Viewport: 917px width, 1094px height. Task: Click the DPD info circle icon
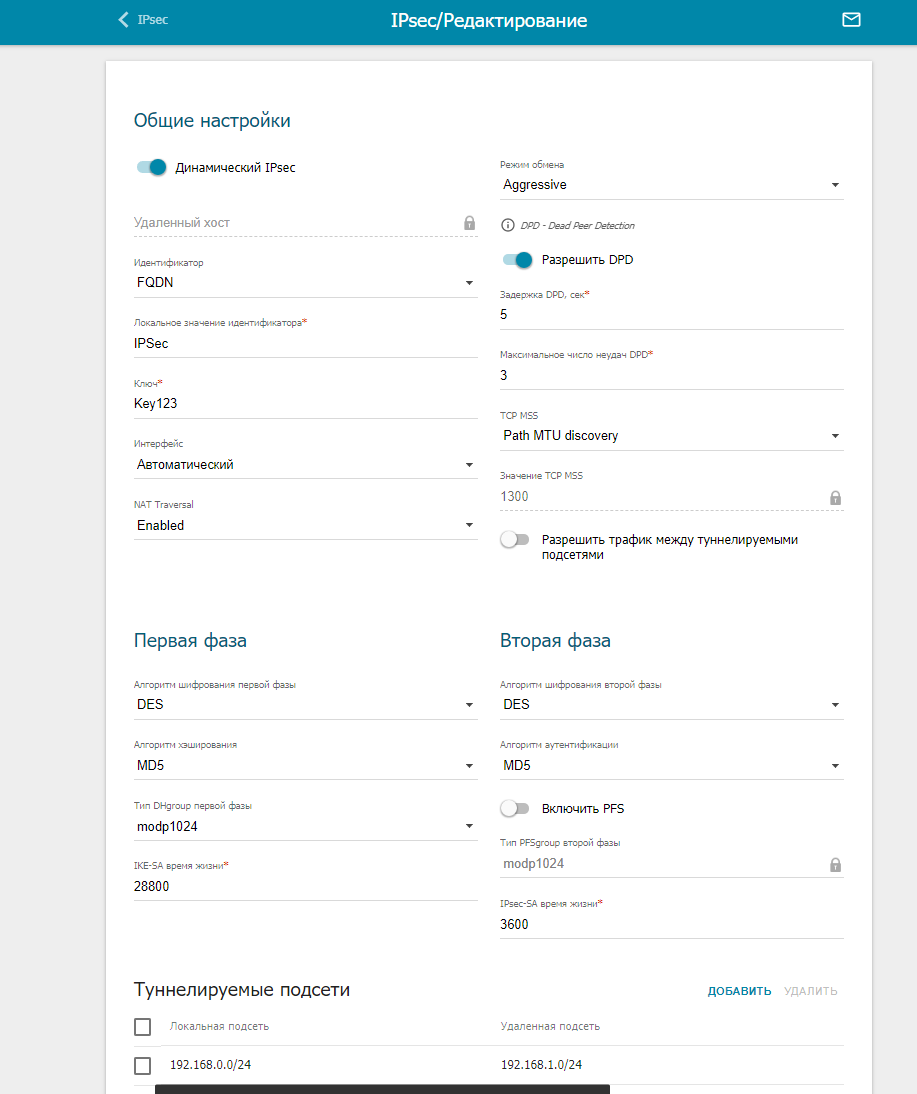click(x=507, y=226)
